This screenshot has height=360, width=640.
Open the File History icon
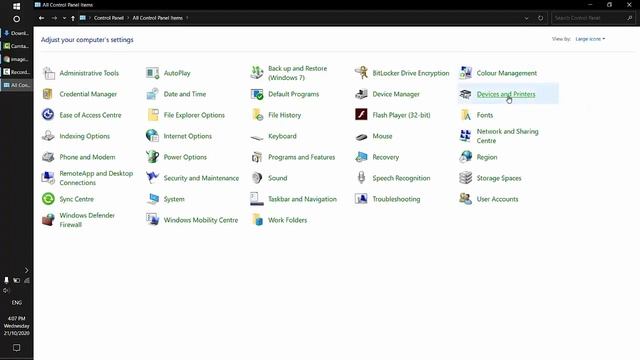(257, 115)
